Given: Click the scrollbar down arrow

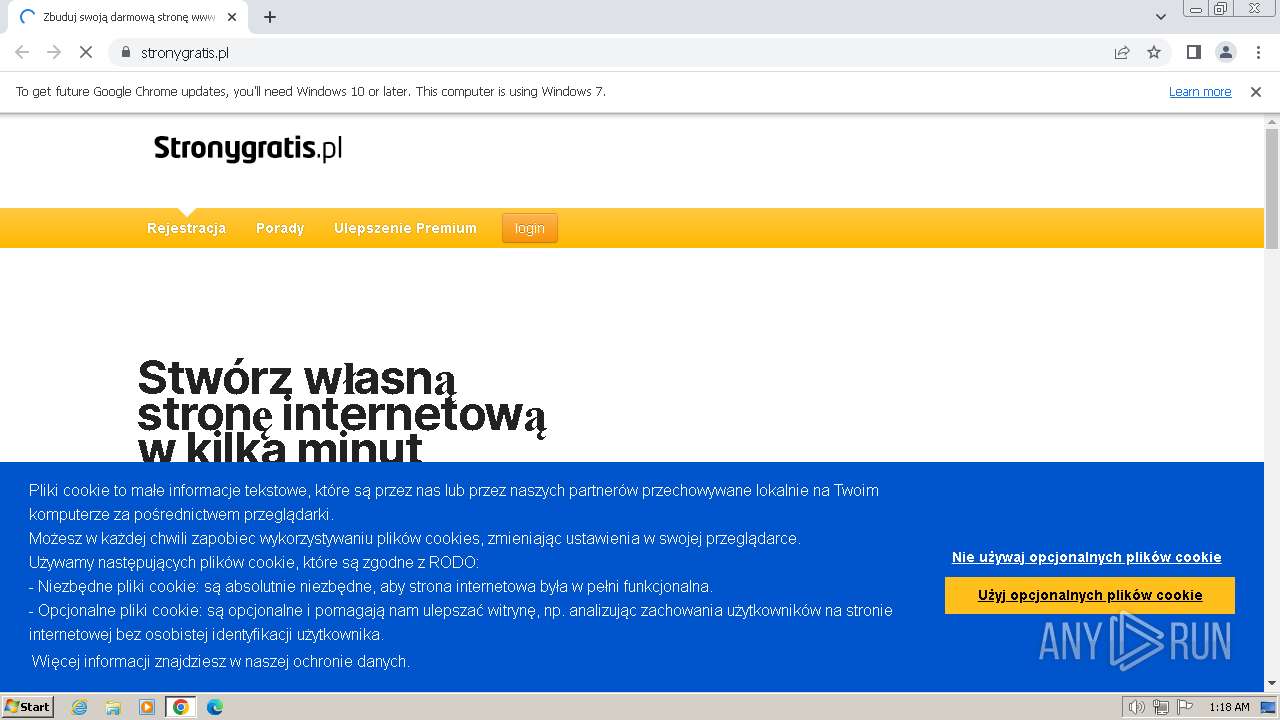Looking at the screenshot, I should pos(1272,683).
